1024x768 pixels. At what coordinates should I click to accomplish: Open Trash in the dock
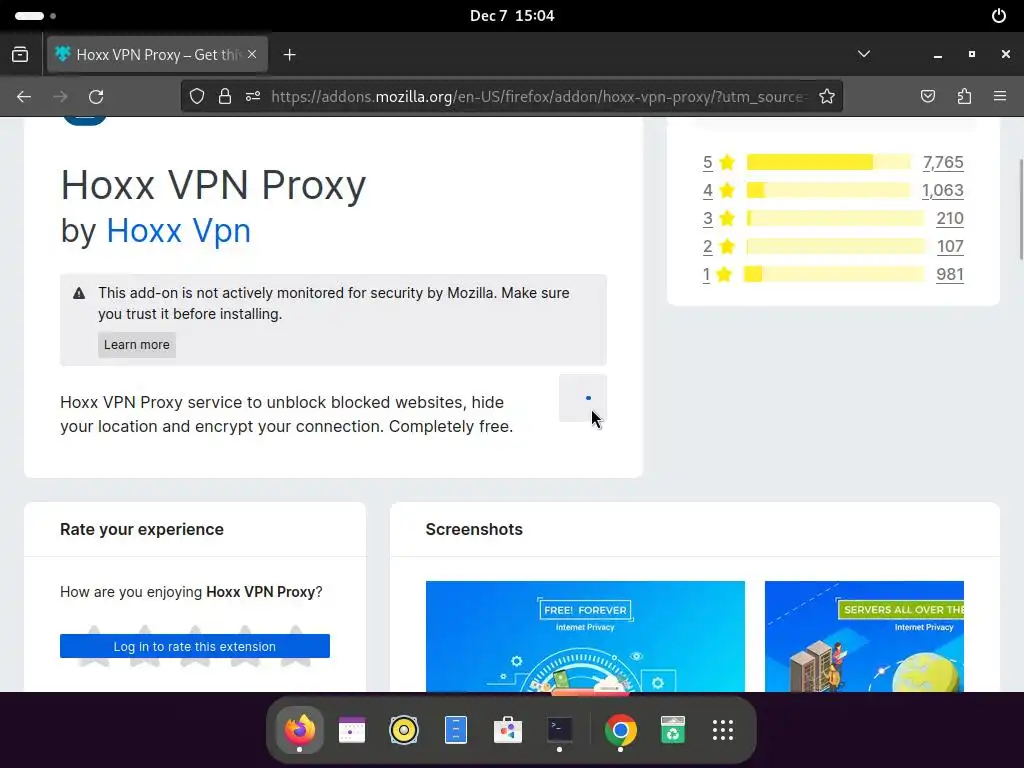pos(673,729)
